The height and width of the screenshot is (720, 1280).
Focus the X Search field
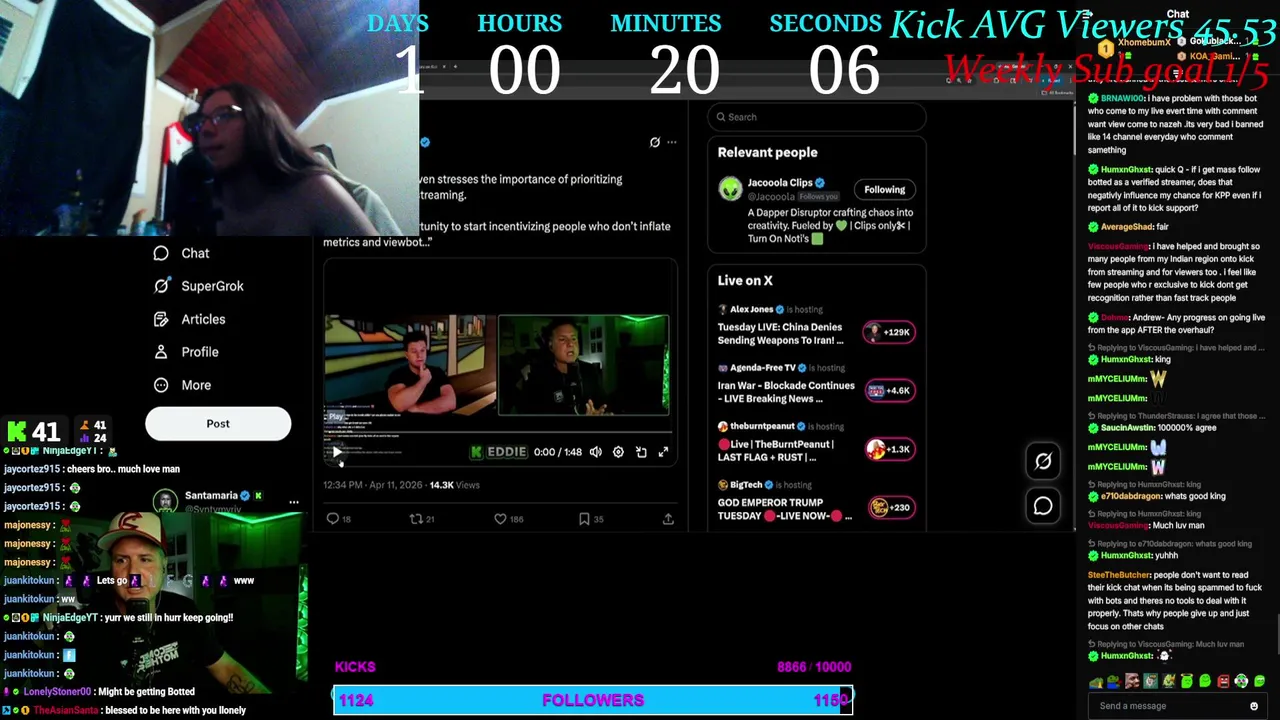(x=817, y=117)
